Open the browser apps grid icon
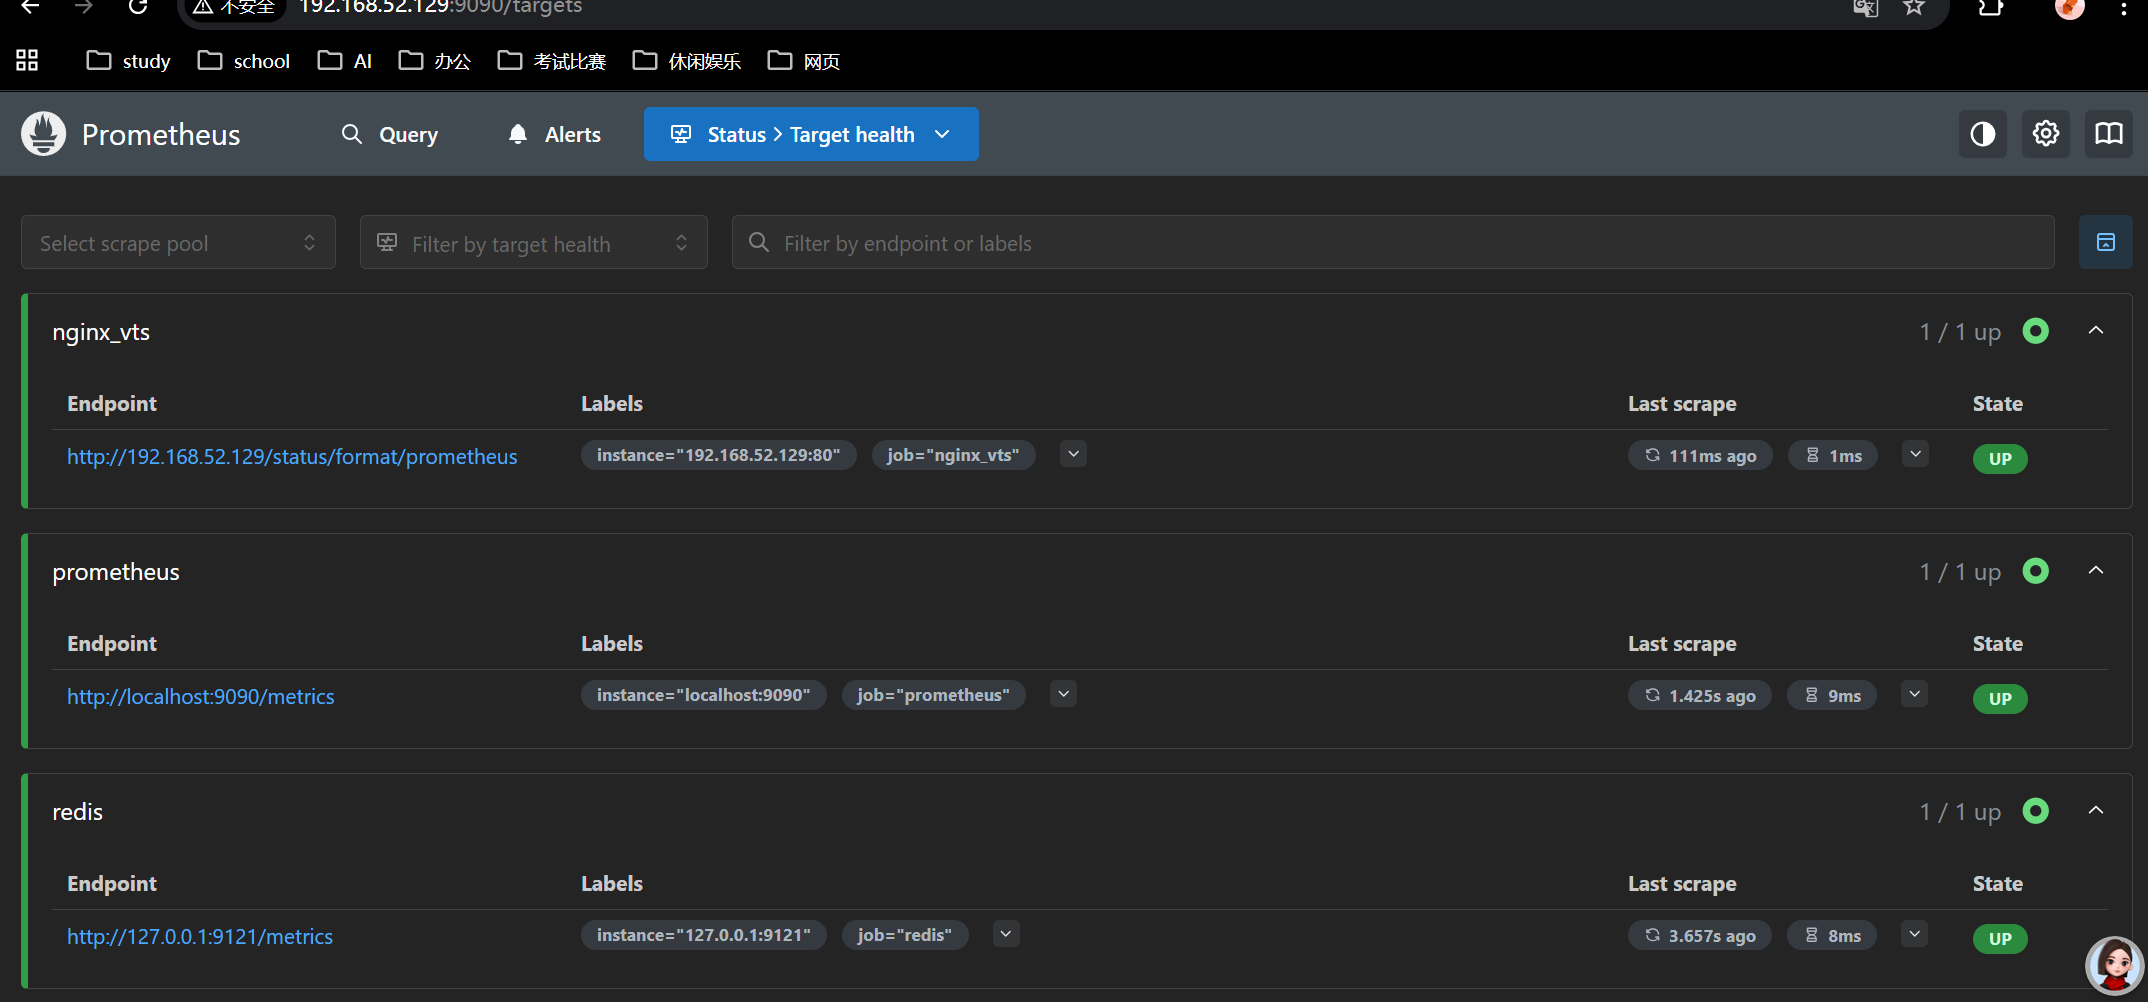This screenshot has width=2148, height=1002. click(27, 61)
